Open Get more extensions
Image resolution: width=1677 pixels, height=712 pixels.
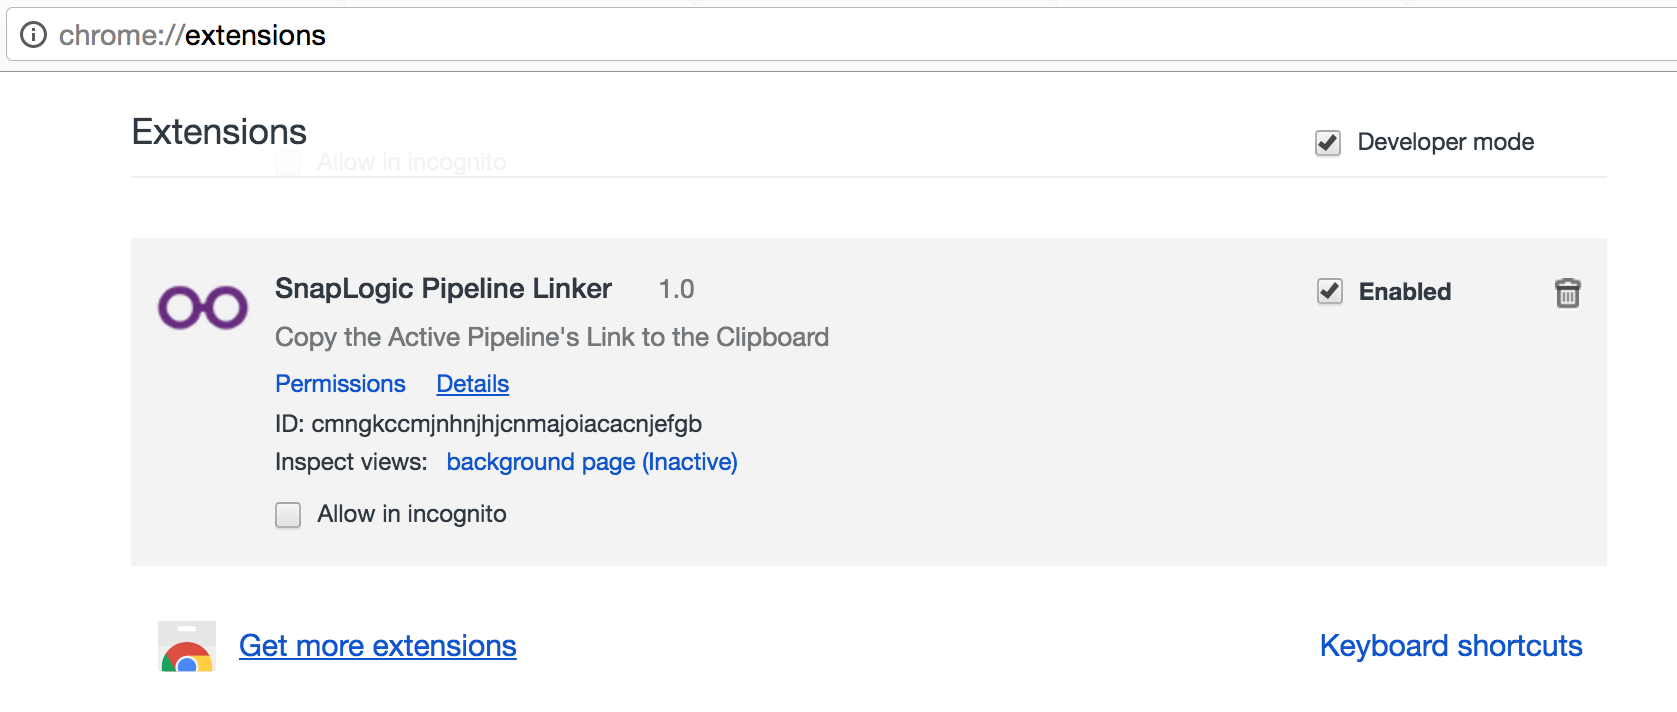[377, 646]
